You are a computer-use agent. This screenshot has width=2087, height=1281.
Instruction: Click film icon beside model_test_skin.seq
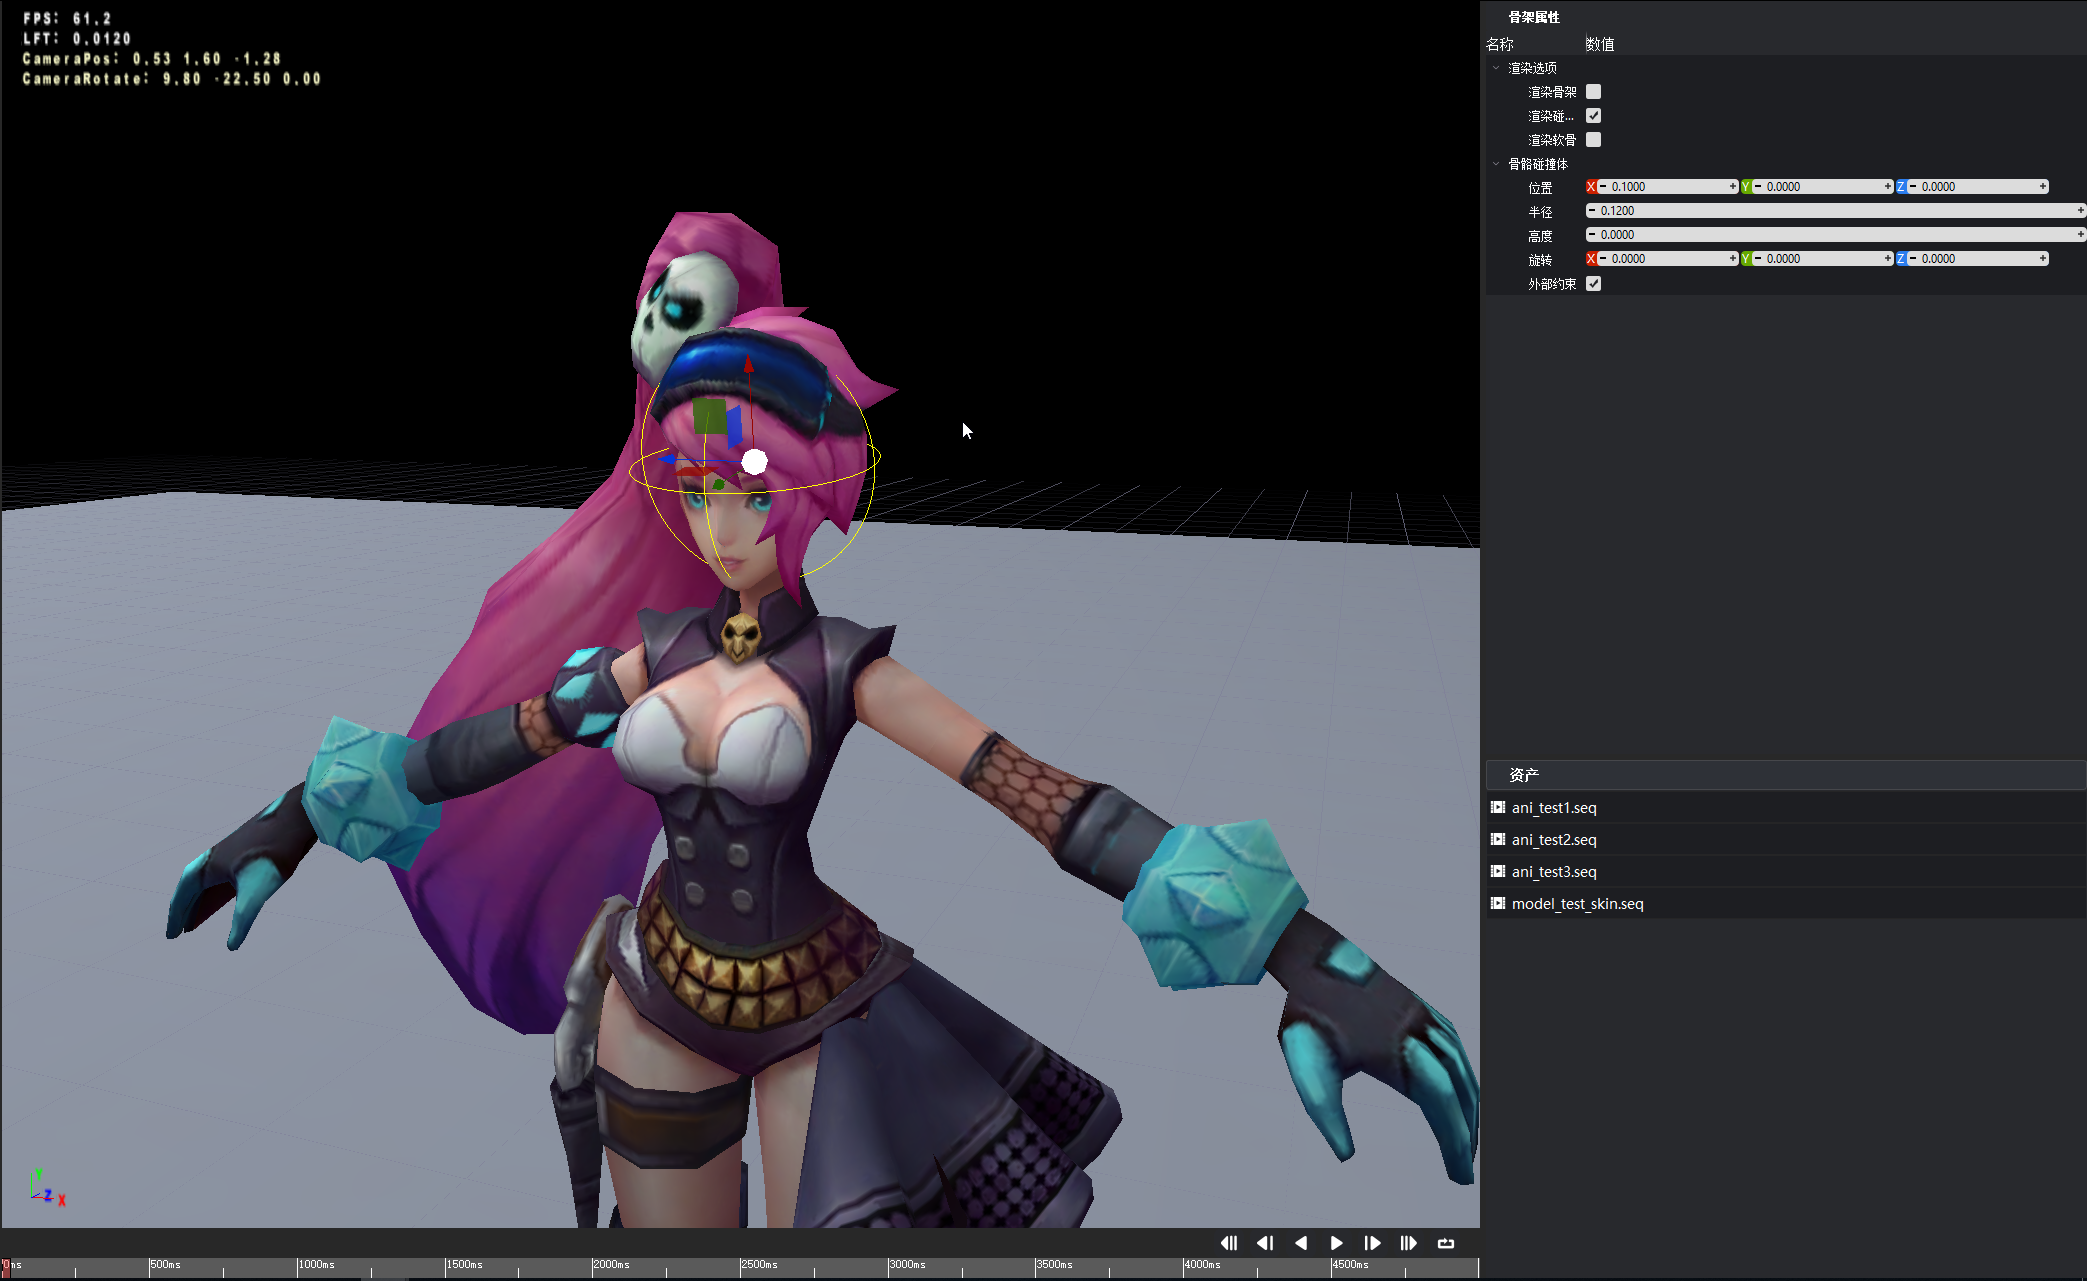tap(1498, 904)
